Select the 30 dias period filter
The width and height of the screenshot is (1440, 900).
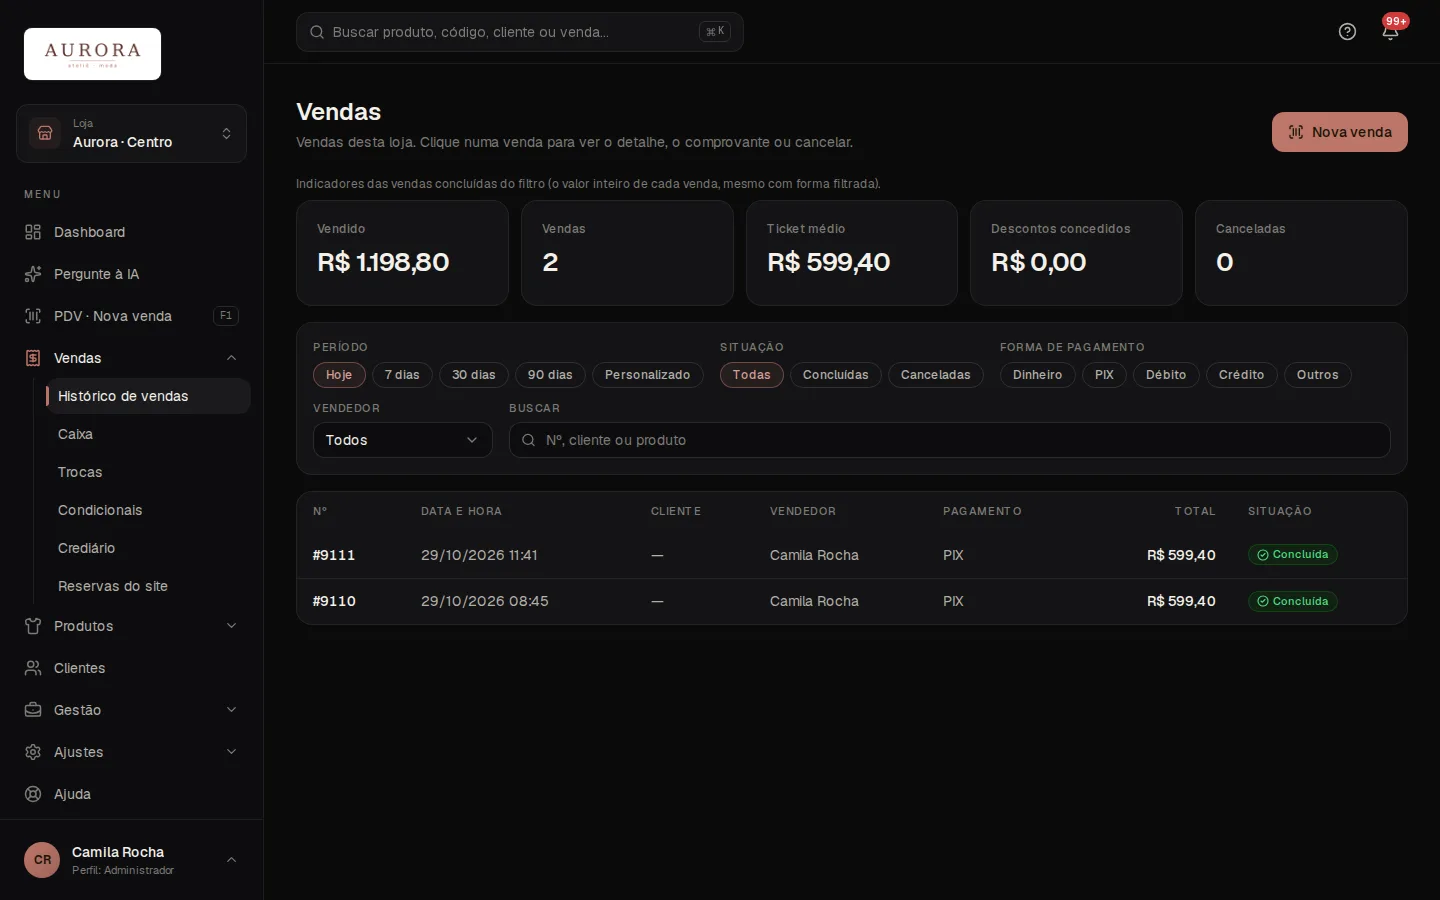(474, 375)
